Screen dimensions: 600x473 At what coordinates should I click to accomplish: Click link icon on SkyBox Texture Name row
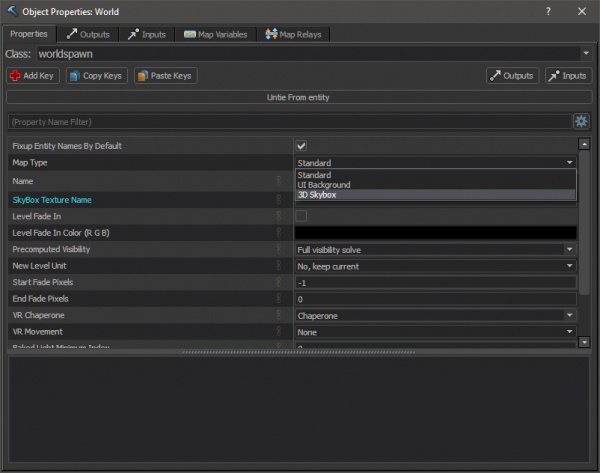click(x=279, y=199)
